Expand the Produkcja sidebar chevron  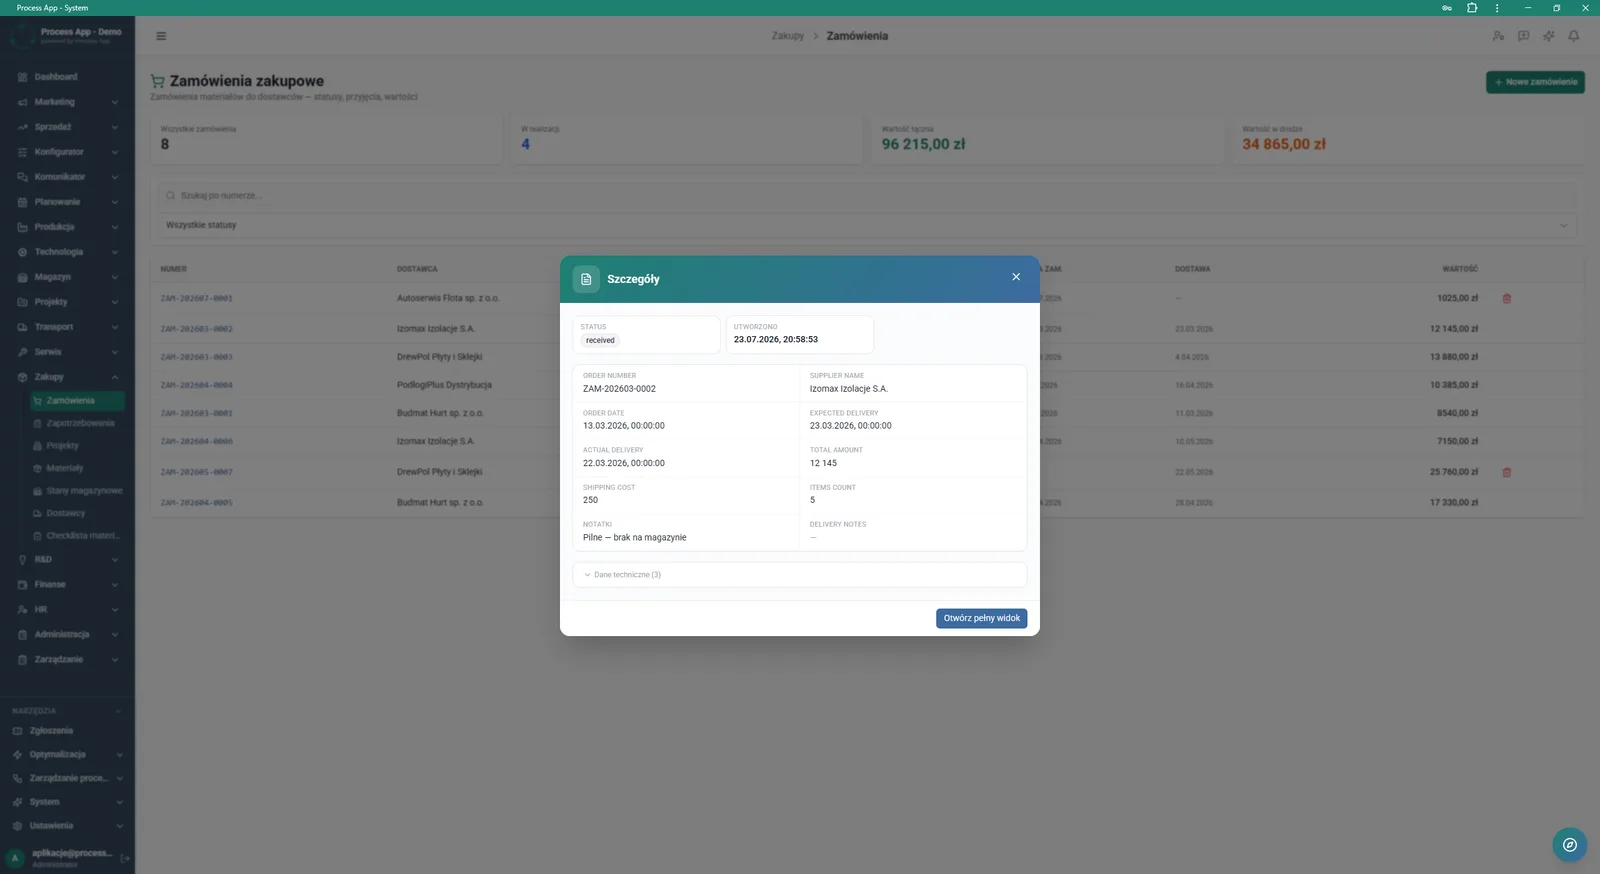pos(115,227)
